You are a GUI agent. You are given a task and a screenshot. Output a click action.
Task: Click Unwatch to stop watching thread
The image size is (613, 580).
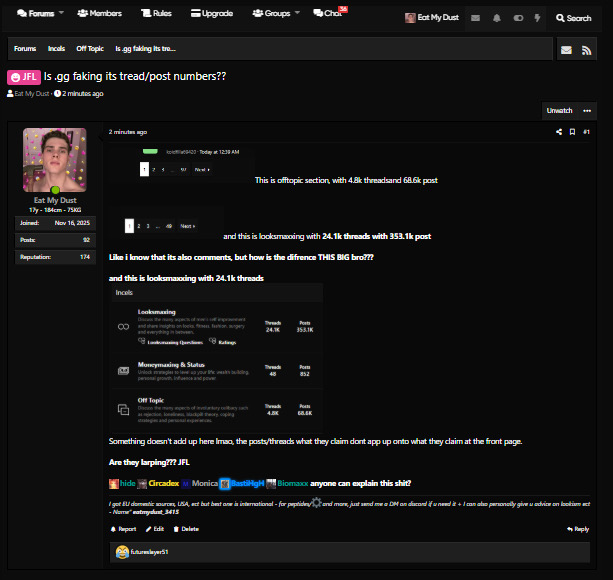(559, 110)
